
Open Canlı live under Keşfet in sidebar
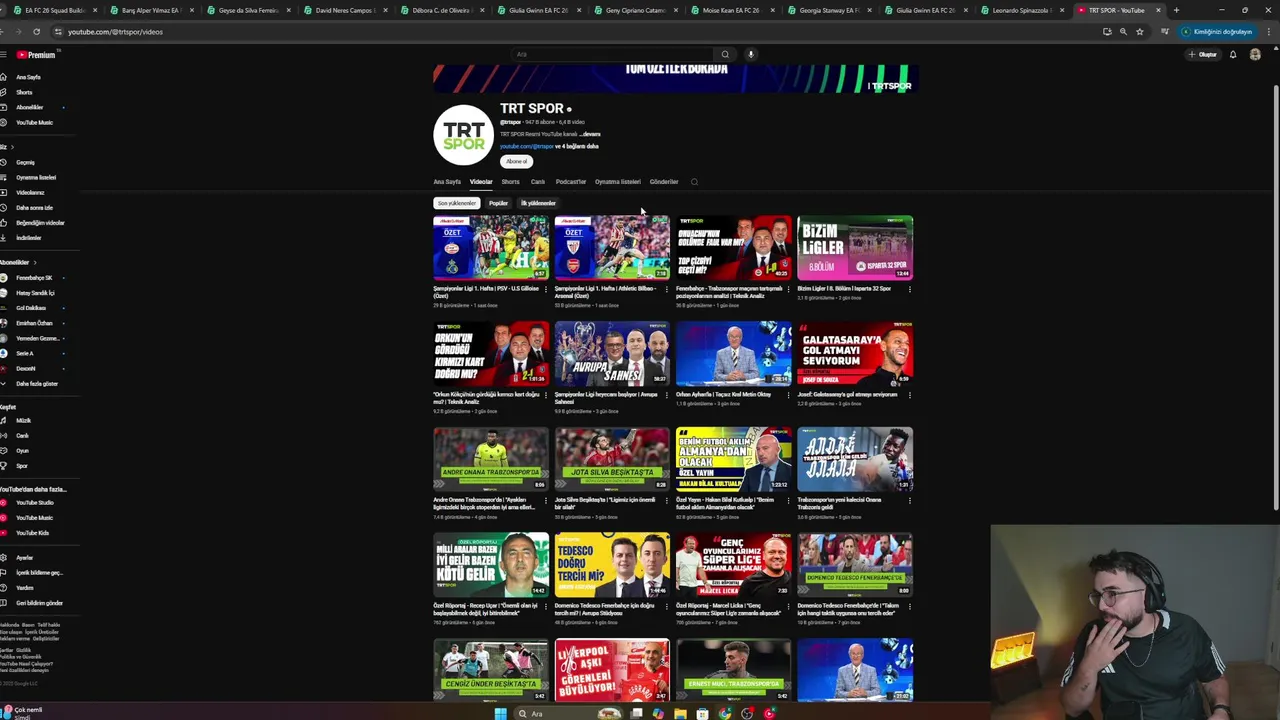tap(22, 435)
